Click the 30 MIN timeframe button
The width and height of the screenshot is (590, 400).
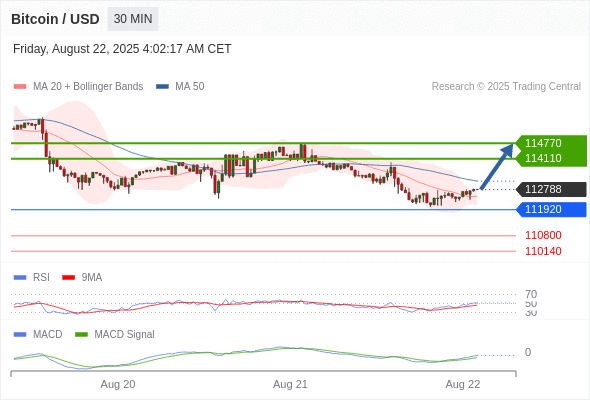coord(133,19)
